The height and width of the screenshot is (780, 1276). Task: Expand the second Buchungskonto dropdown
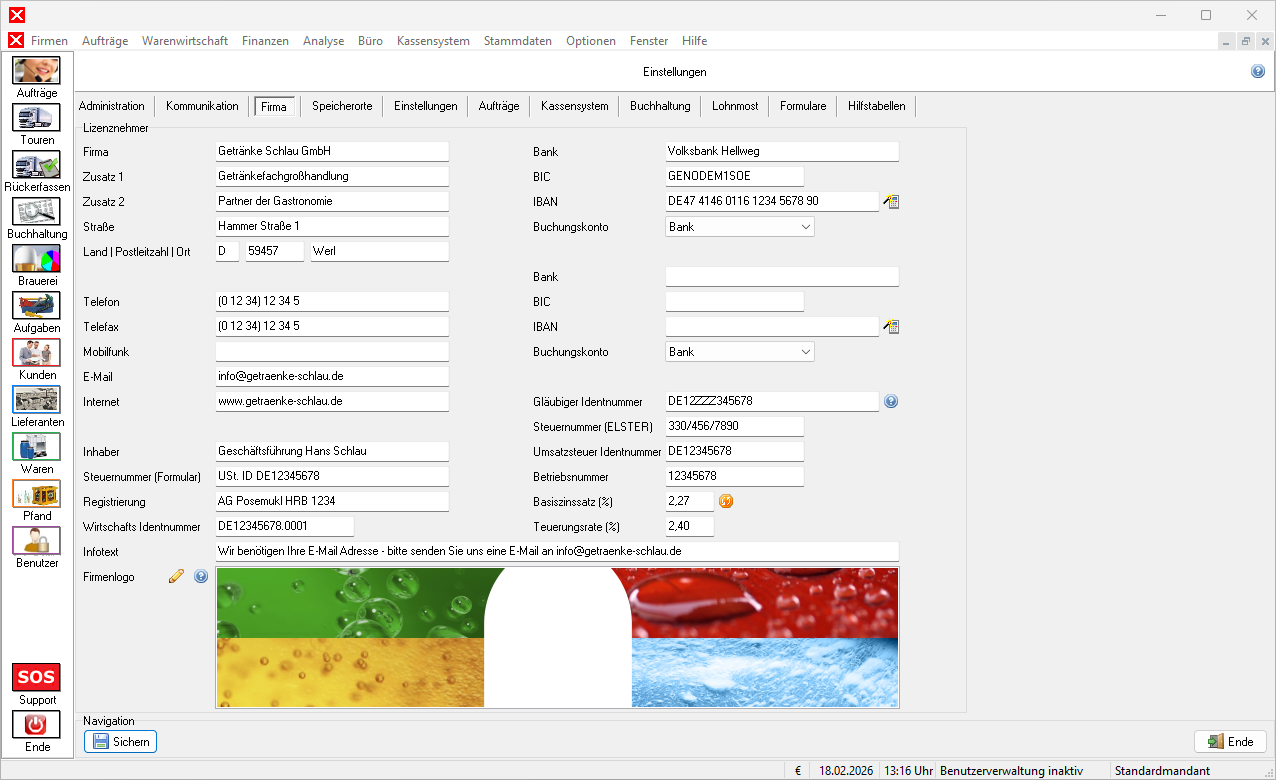click(x=806, y=352)
